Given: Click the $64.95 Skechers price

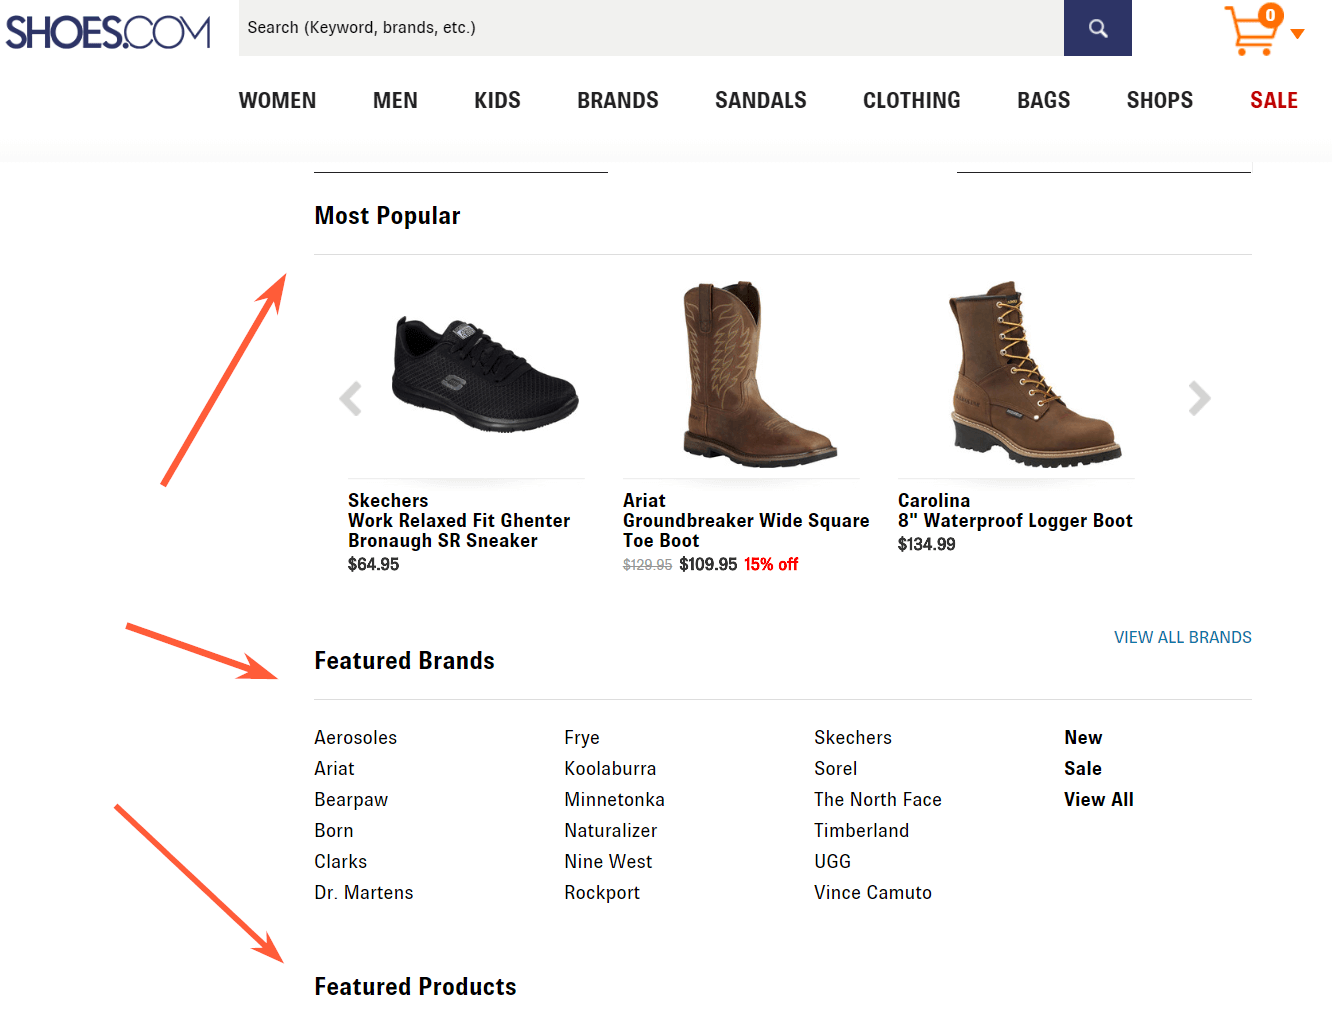Looking at the screenshot, I should point(374,564).
